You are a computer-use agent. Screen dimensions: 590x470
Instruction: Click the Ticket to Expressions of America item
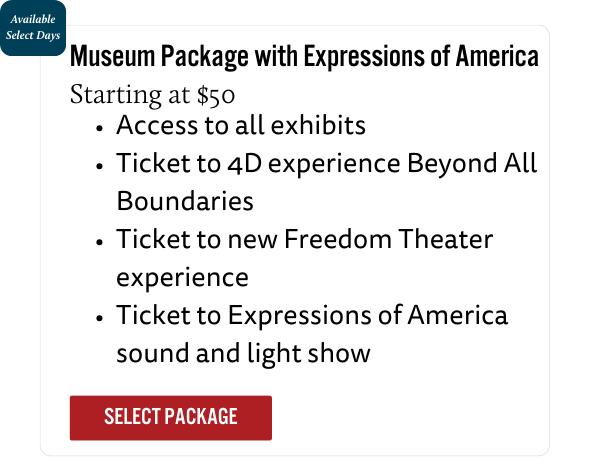[x=312, y=315]
